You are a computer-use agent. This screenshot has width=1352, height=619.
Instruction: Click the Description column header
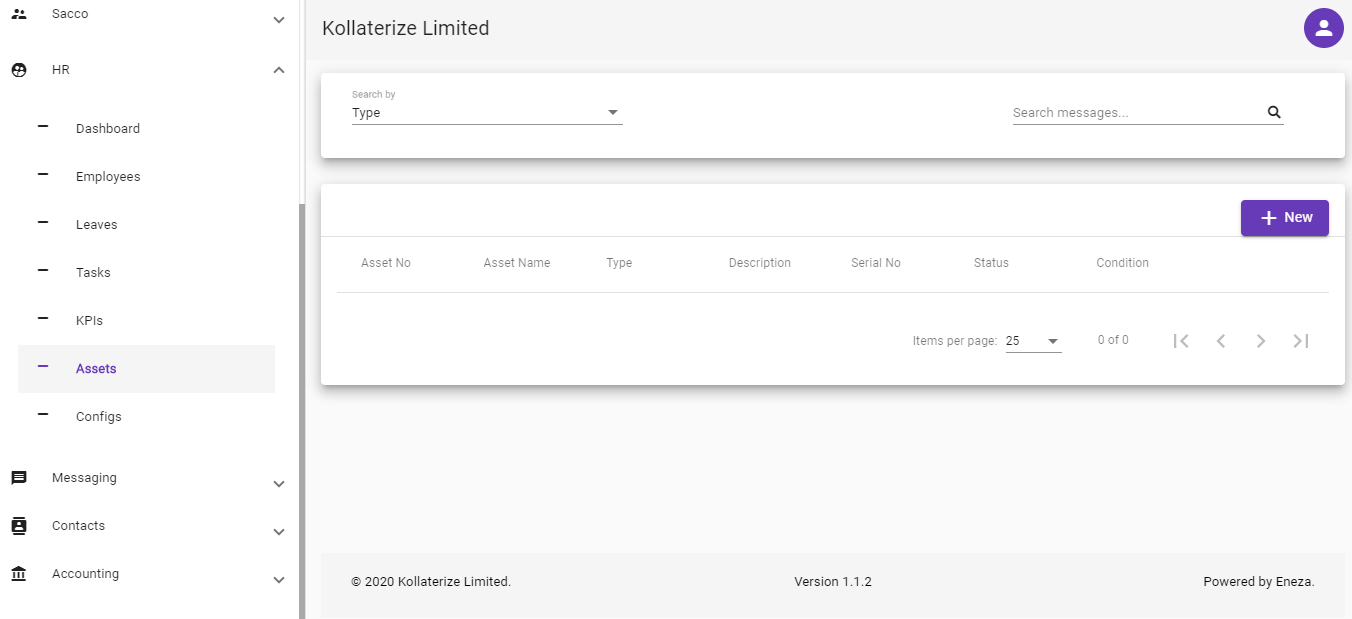(760, 263)
